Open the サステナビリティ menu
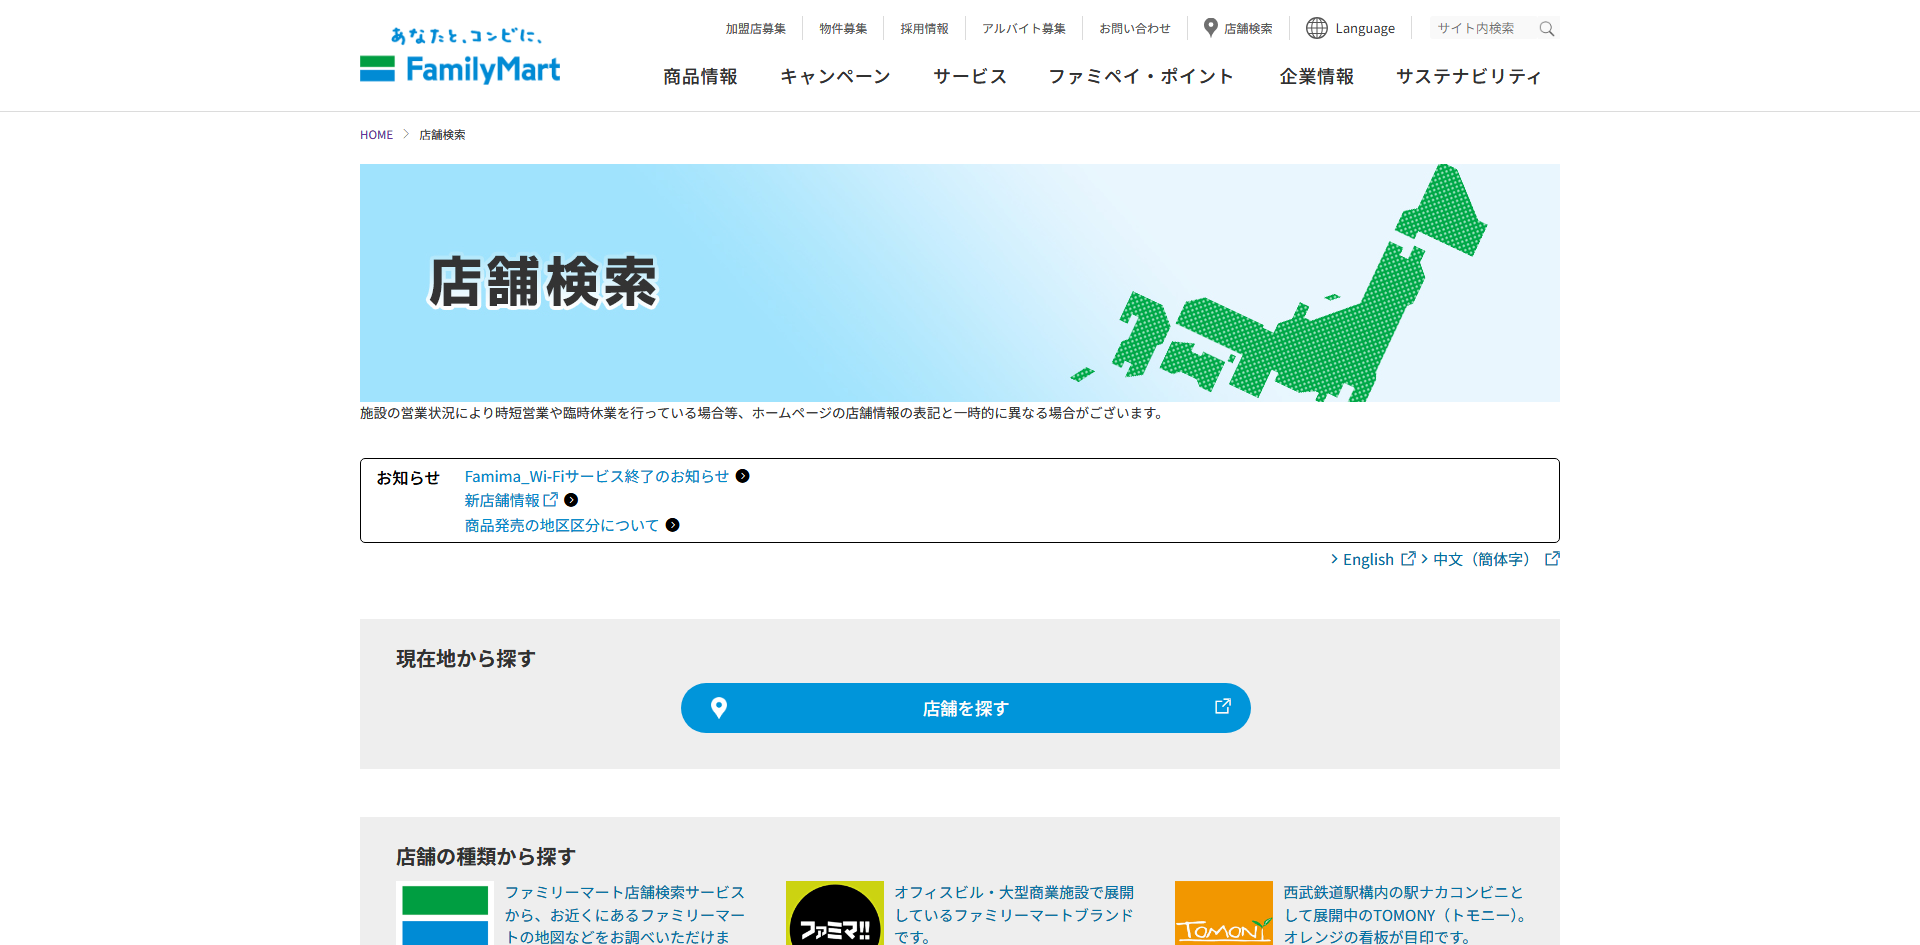1920x945 pixels. (1469, 76)
